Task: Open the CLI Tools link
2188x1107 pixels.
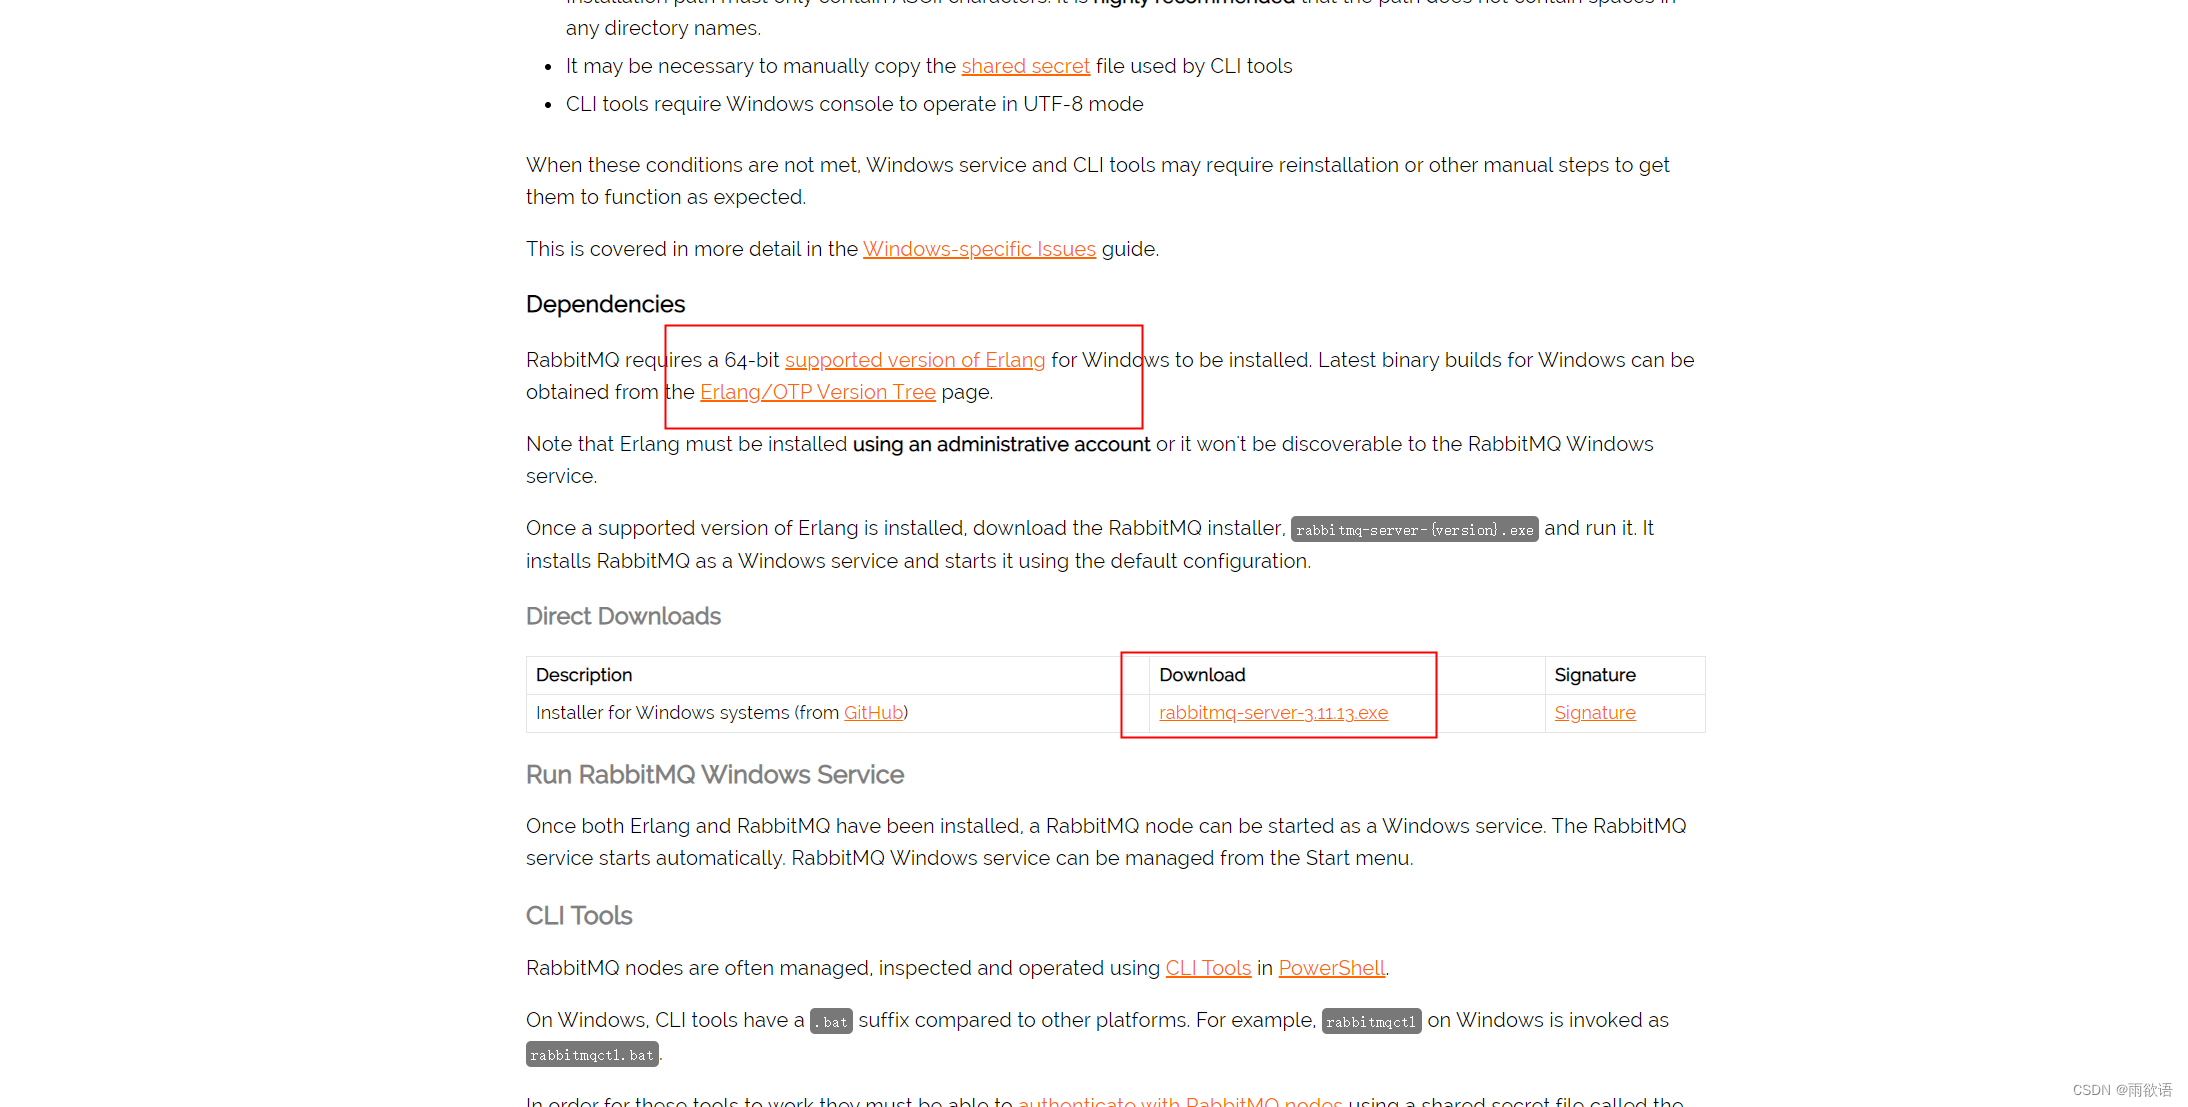Action: pos(1208,968)
